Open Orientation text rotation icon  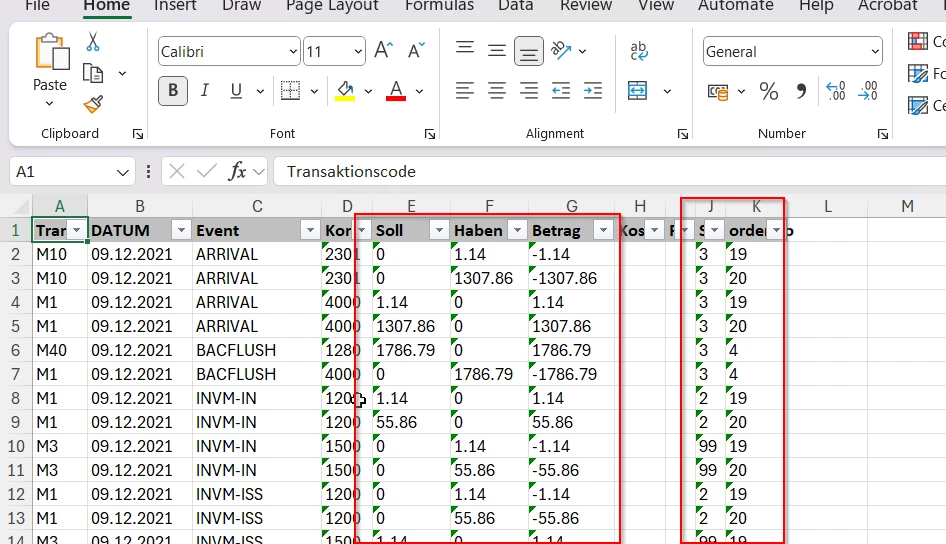[561, 51]
